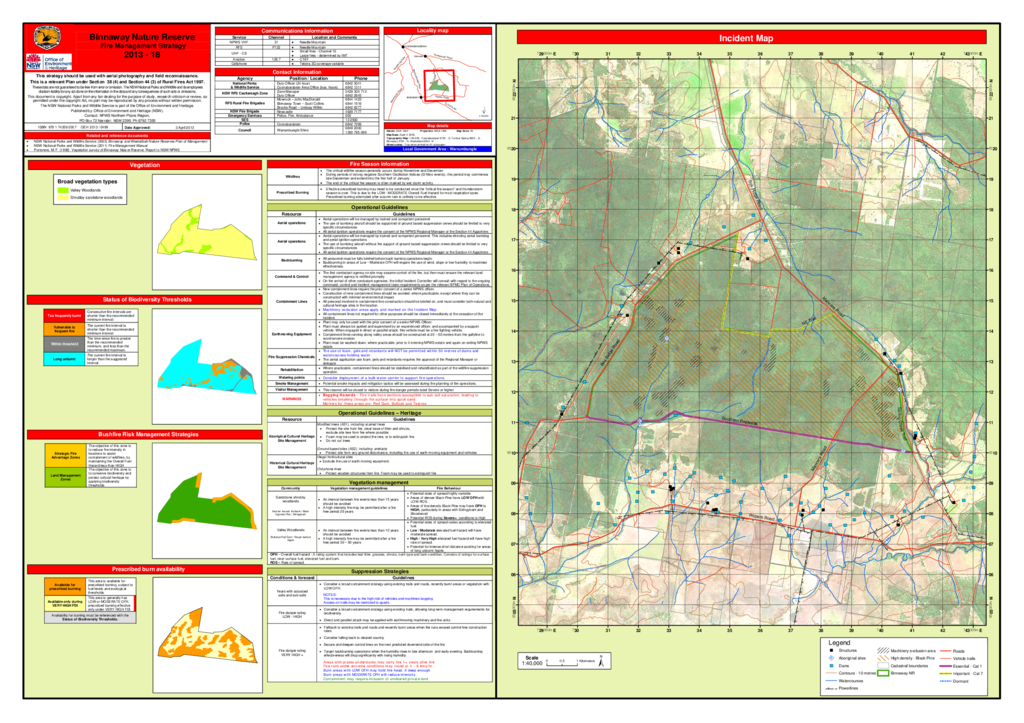Click the Aboriginal sites legend symbol
Screen dimensions: 1024x723
pyautogui.click(x=831, y=658)
